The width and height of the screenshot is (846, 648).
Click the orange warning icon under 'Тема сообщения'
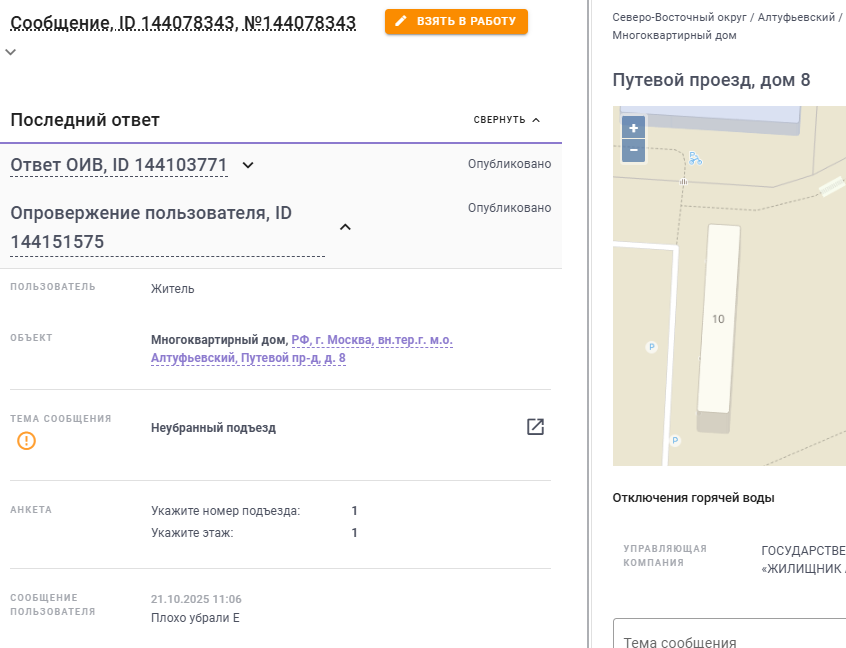click(x=26, y=440)
